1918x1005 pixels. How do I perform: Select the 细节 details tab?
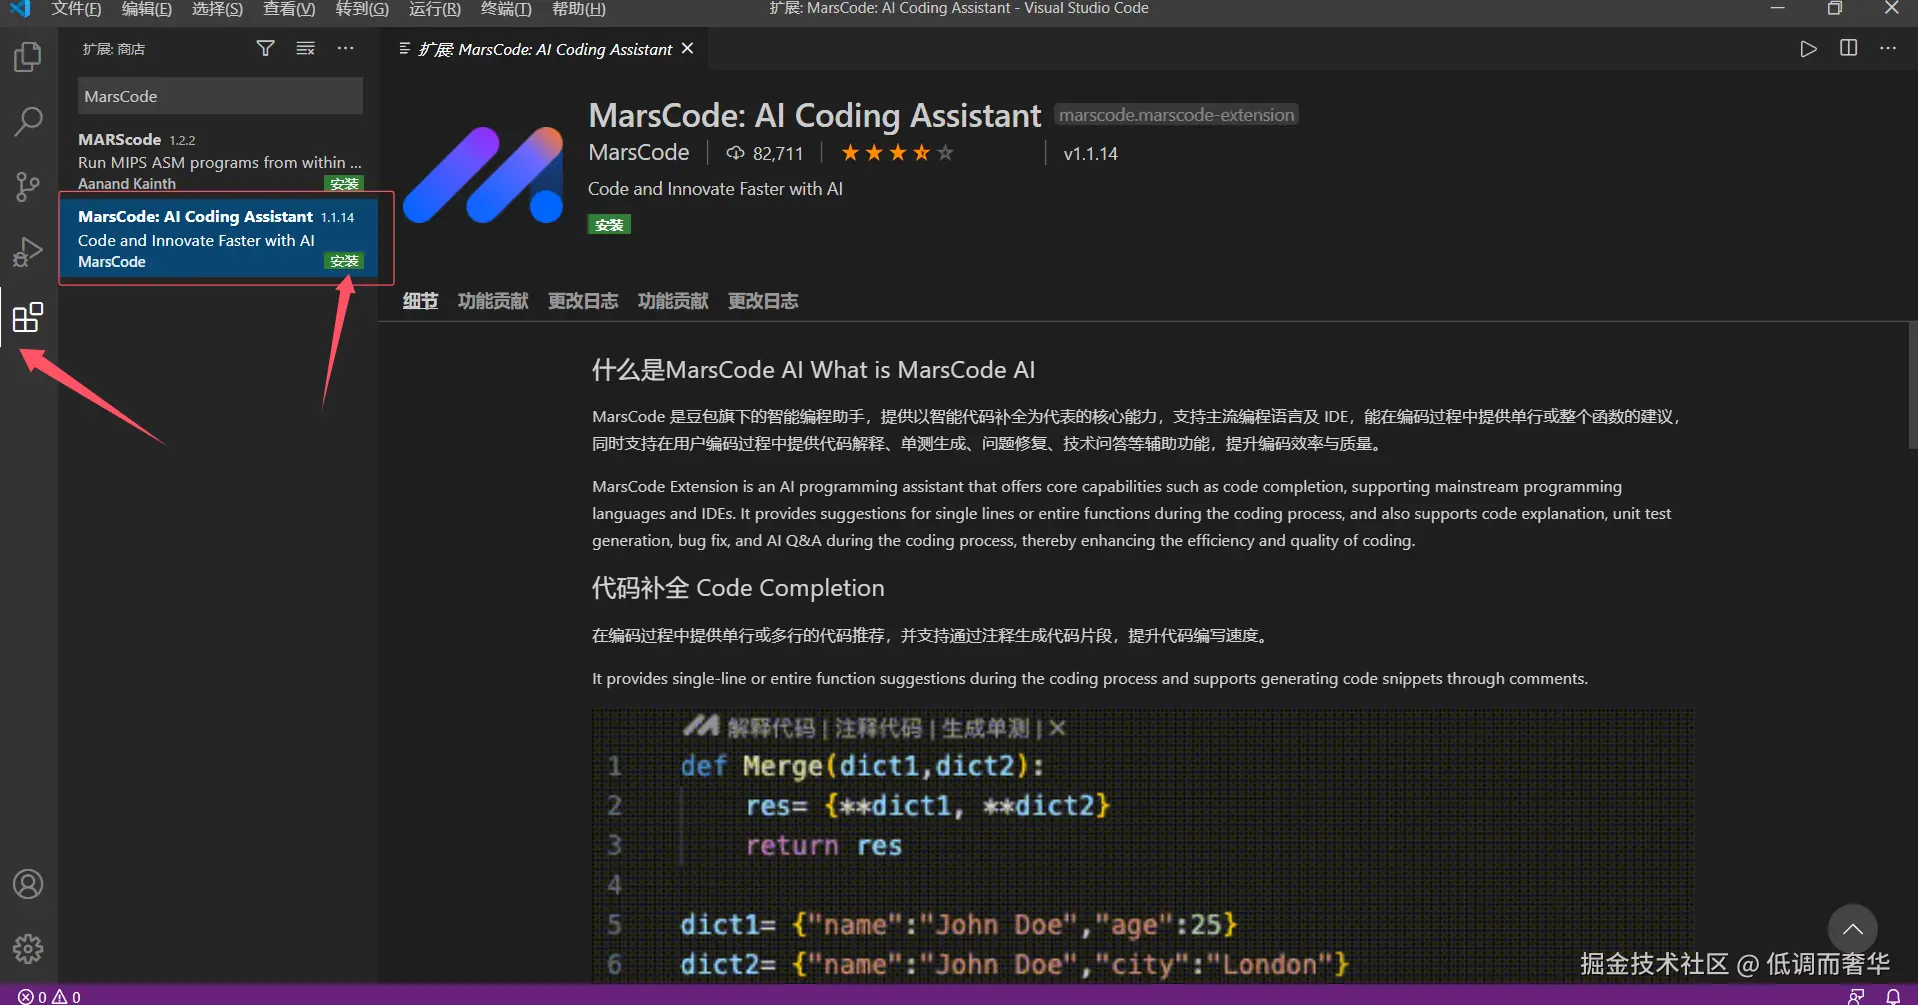[420, 301]
